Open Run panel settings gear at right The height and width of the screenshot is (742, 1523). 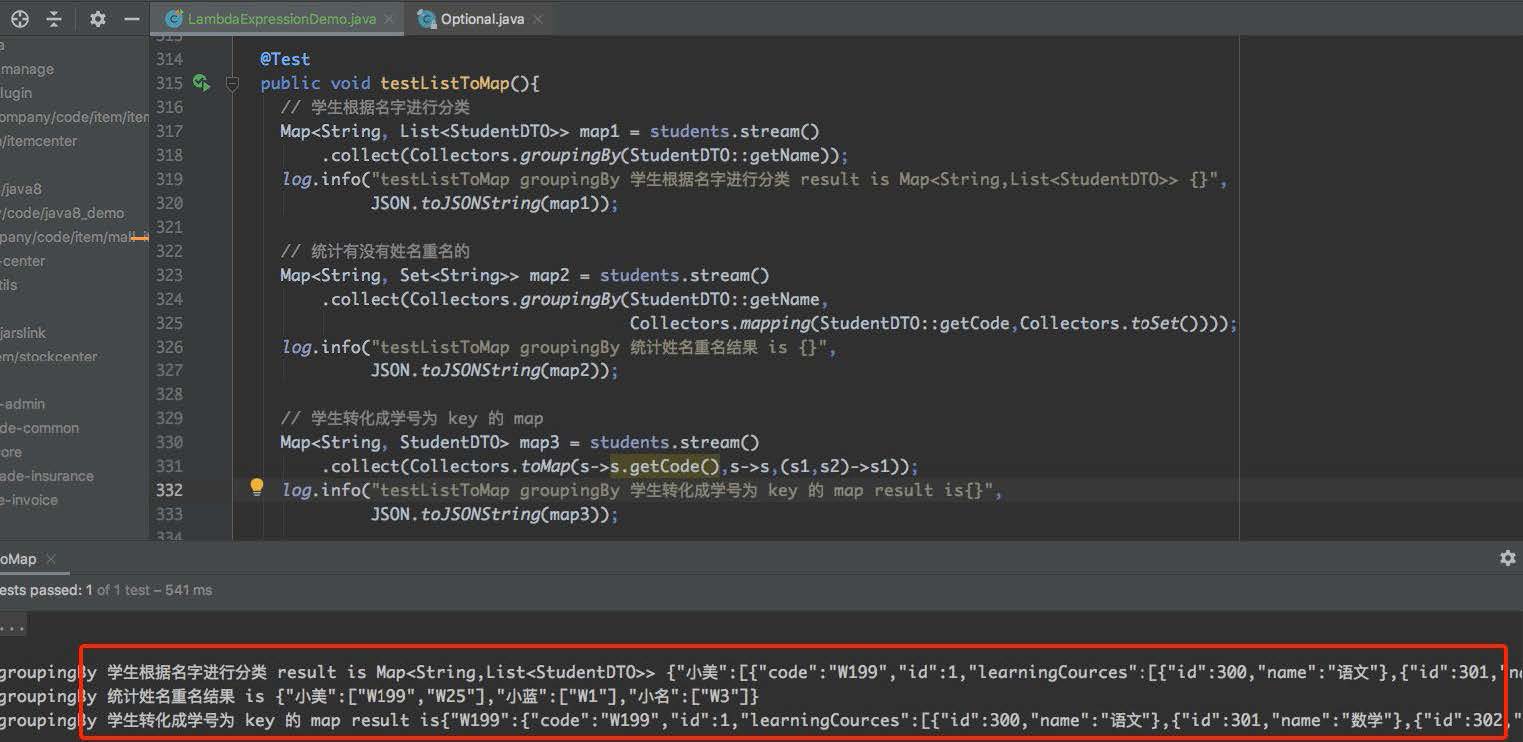[x=1507, y=558]
